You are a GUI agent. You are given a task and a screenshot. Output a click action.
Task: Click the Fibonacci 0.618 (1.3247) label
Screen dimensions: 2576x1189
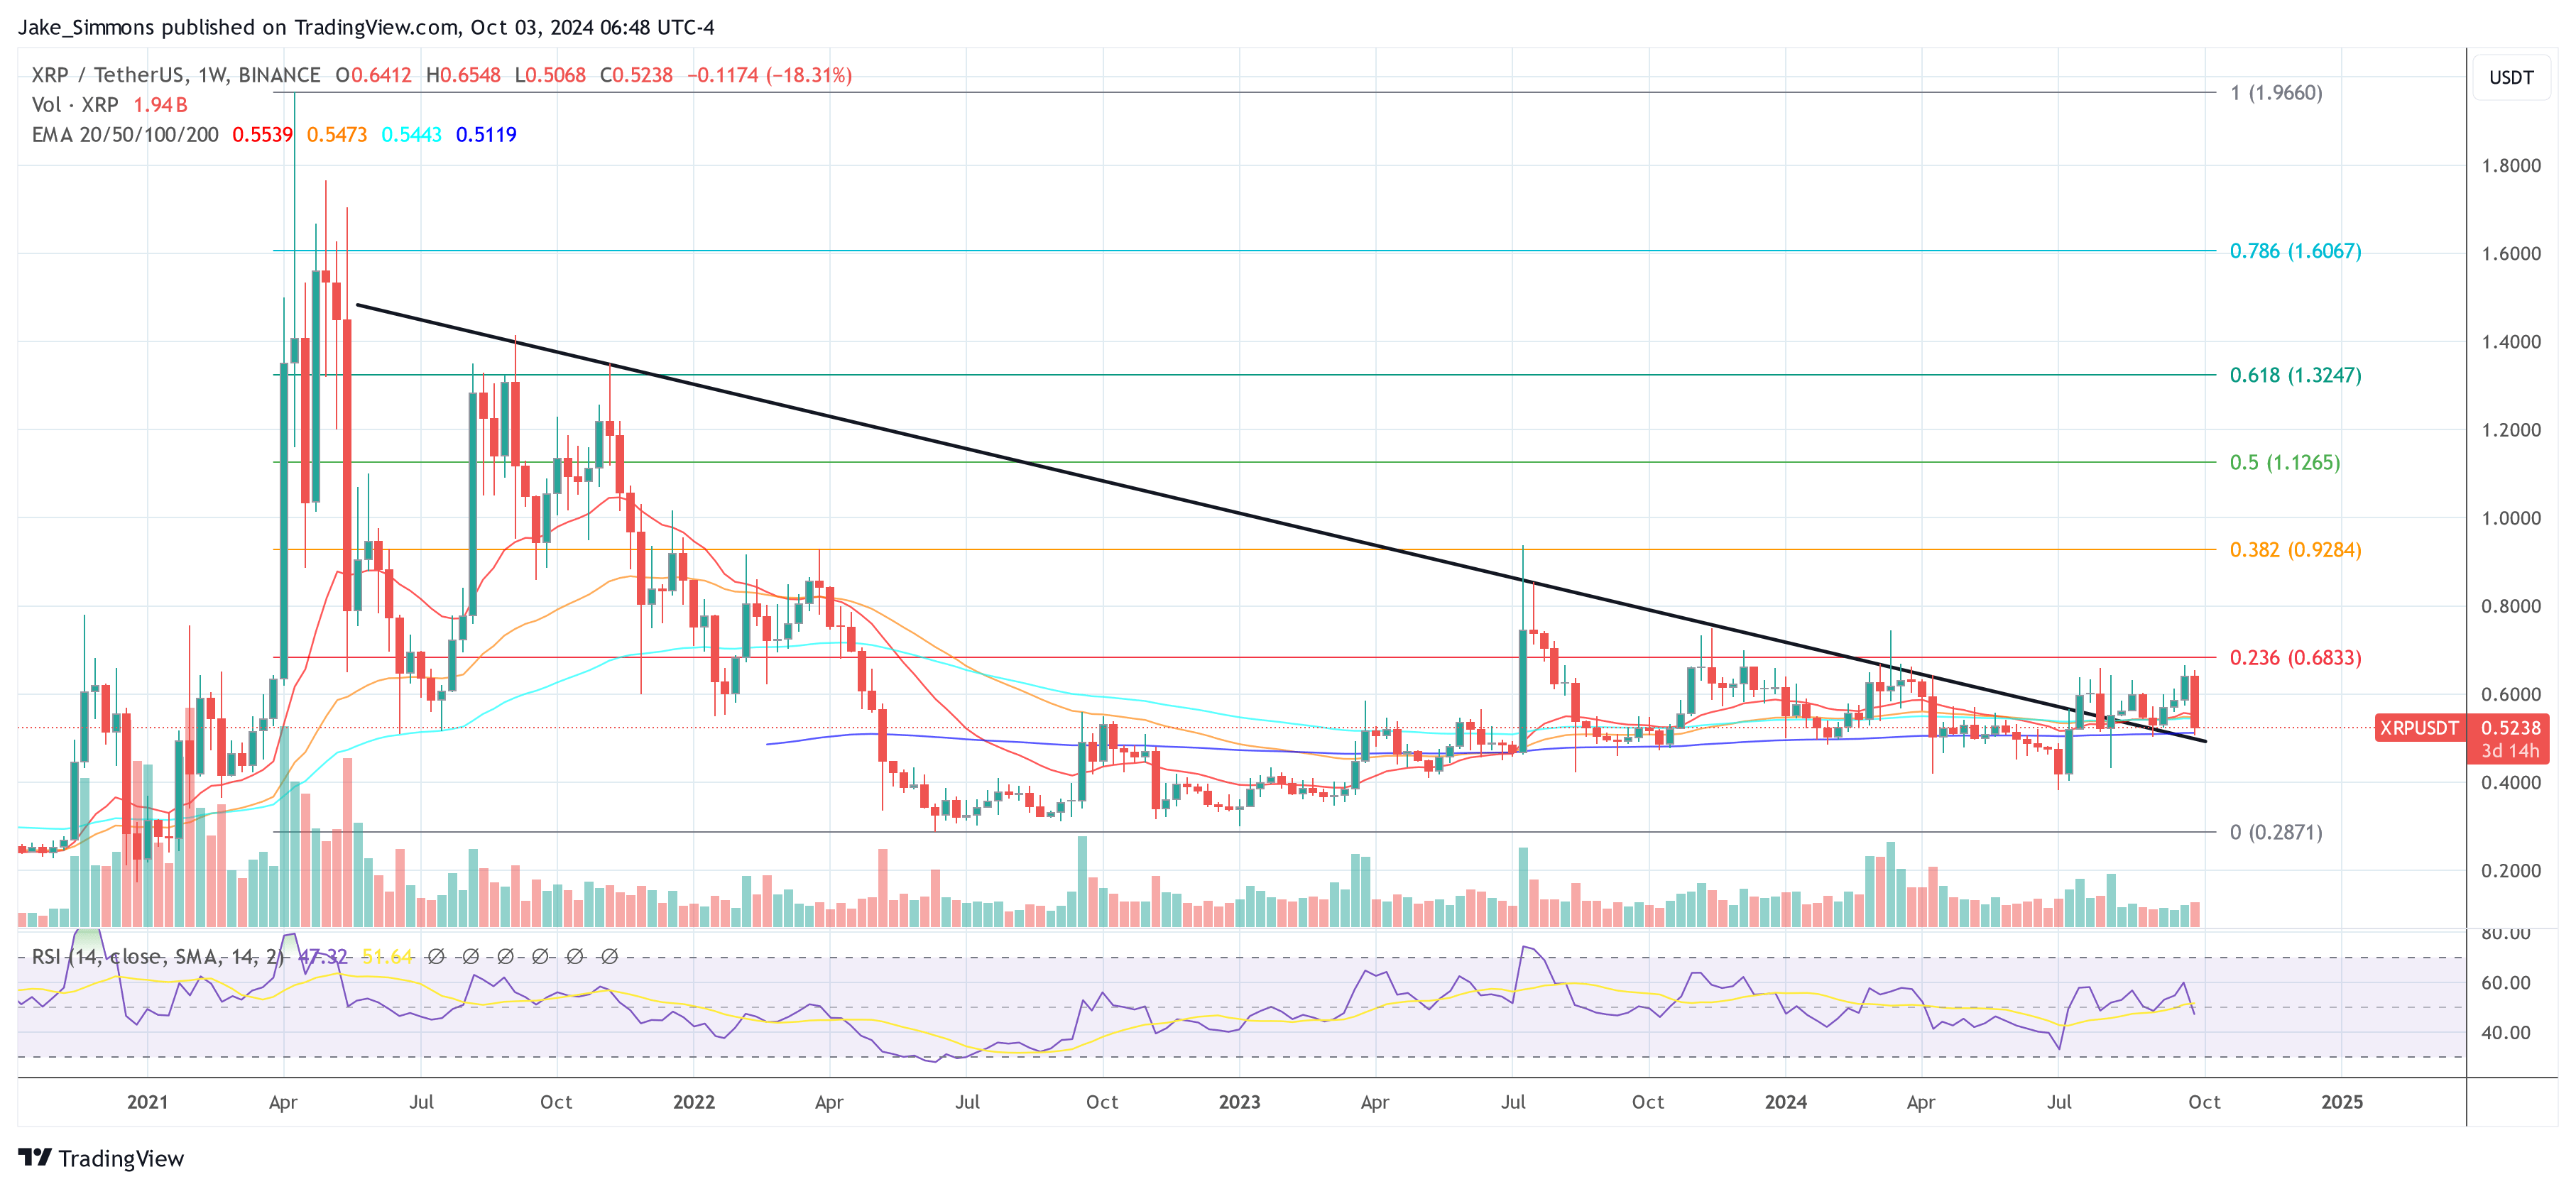pos(2296,375)
